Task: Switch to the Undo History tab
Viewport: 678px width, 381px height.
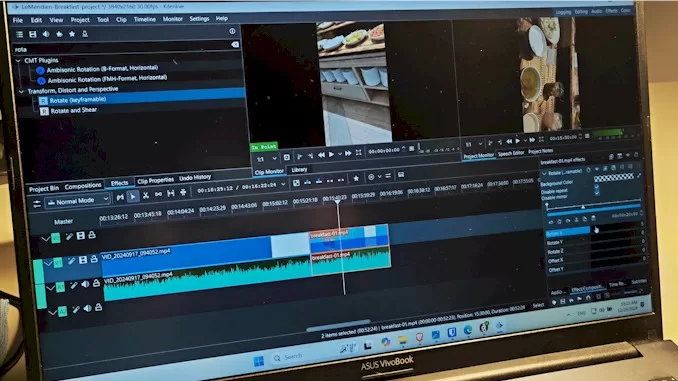Action: click(195, 178)
